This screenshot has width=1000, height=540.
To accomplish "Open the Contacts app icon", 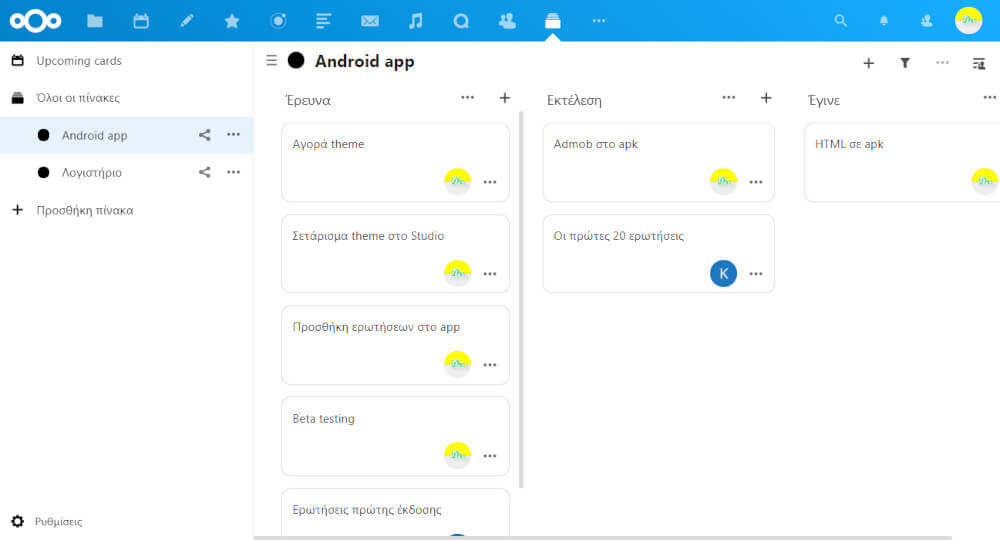I will coord(507,20).
